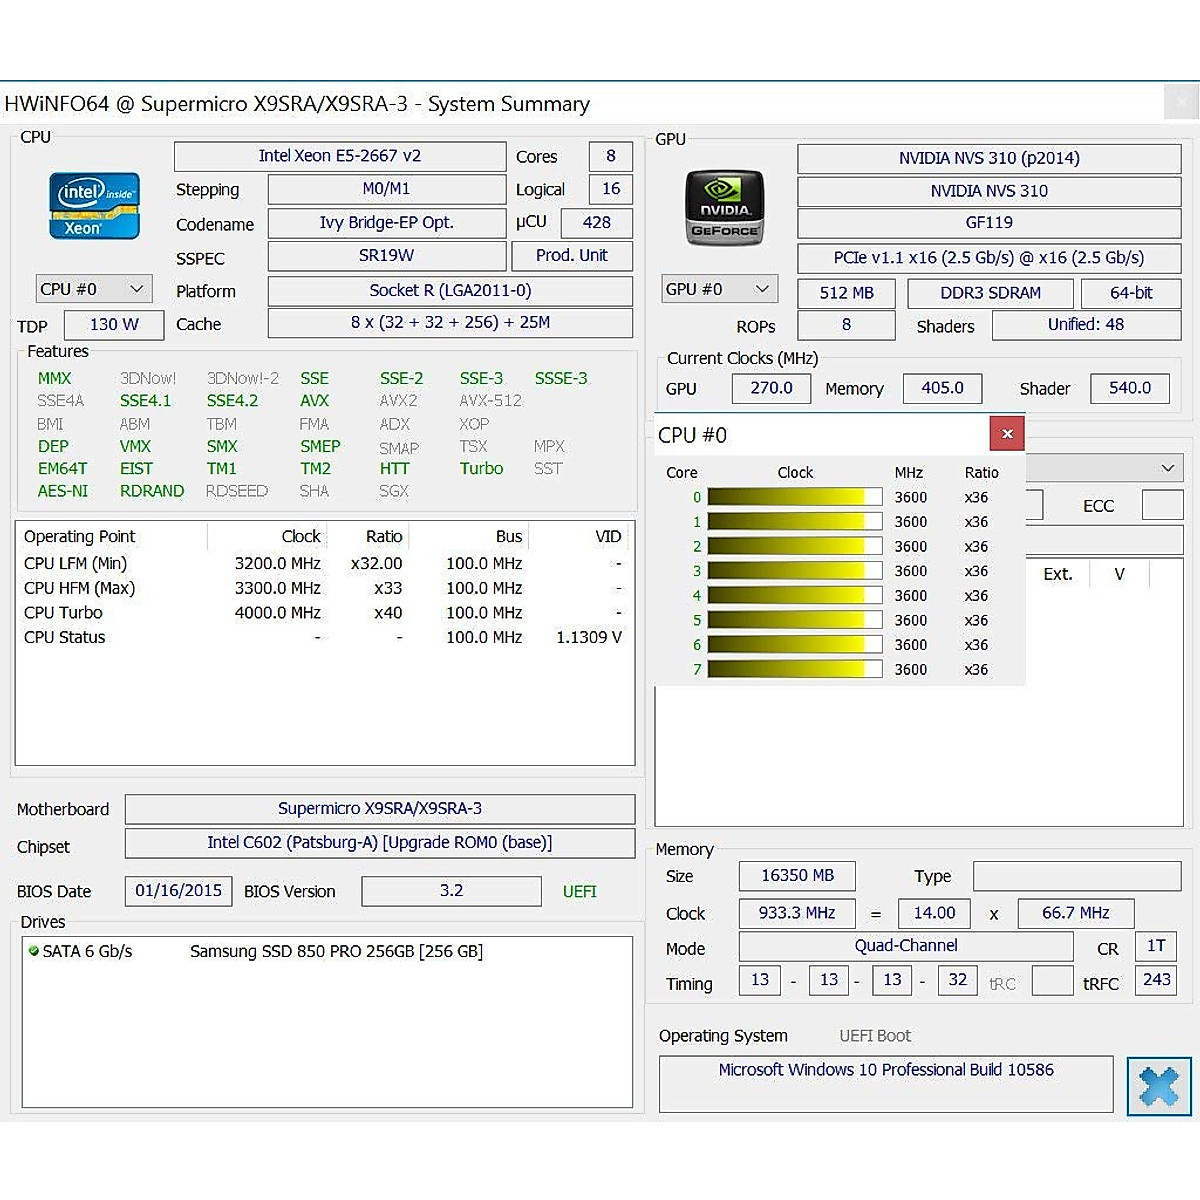Click the BIOS Date 01/16/2015 field

point(178,890)
